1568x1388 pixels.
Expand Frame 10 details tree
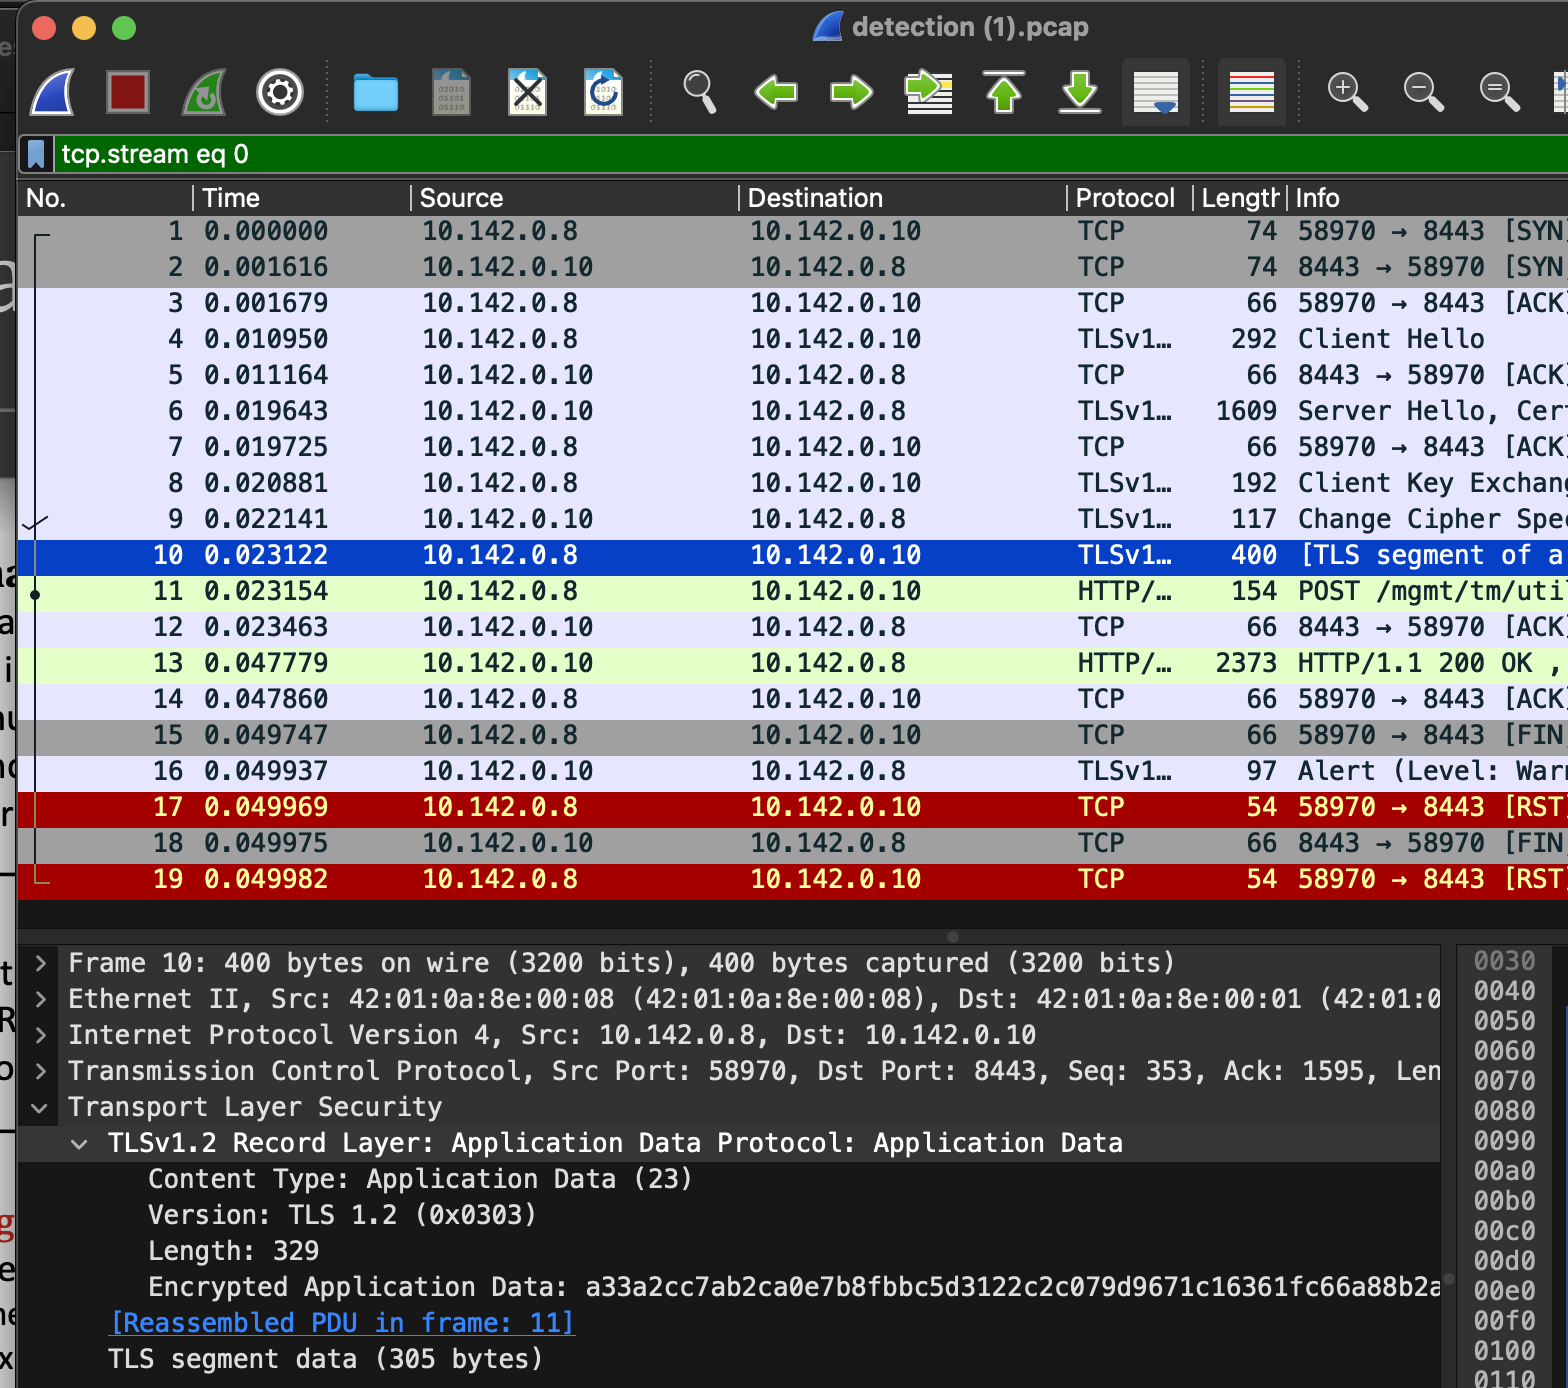coord(41,963)
